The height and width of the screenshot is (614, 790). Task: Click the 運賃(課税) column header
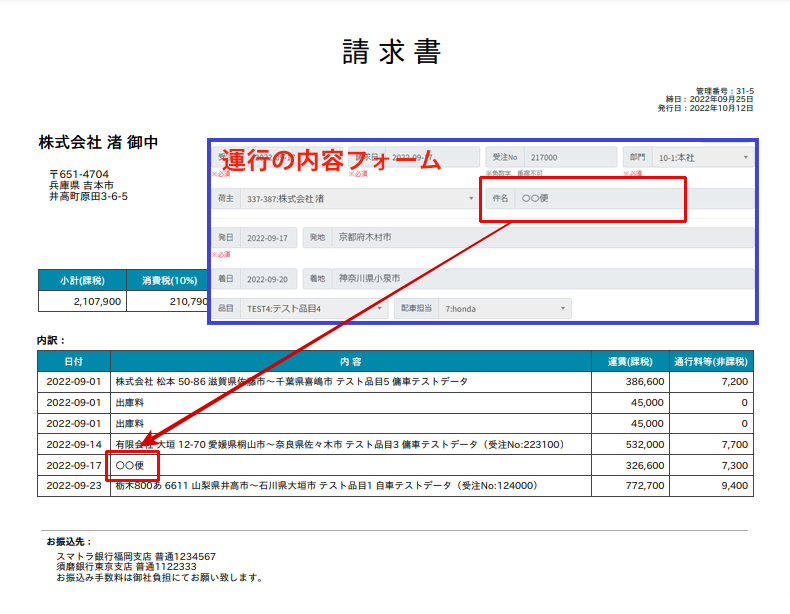coord(630,361)
